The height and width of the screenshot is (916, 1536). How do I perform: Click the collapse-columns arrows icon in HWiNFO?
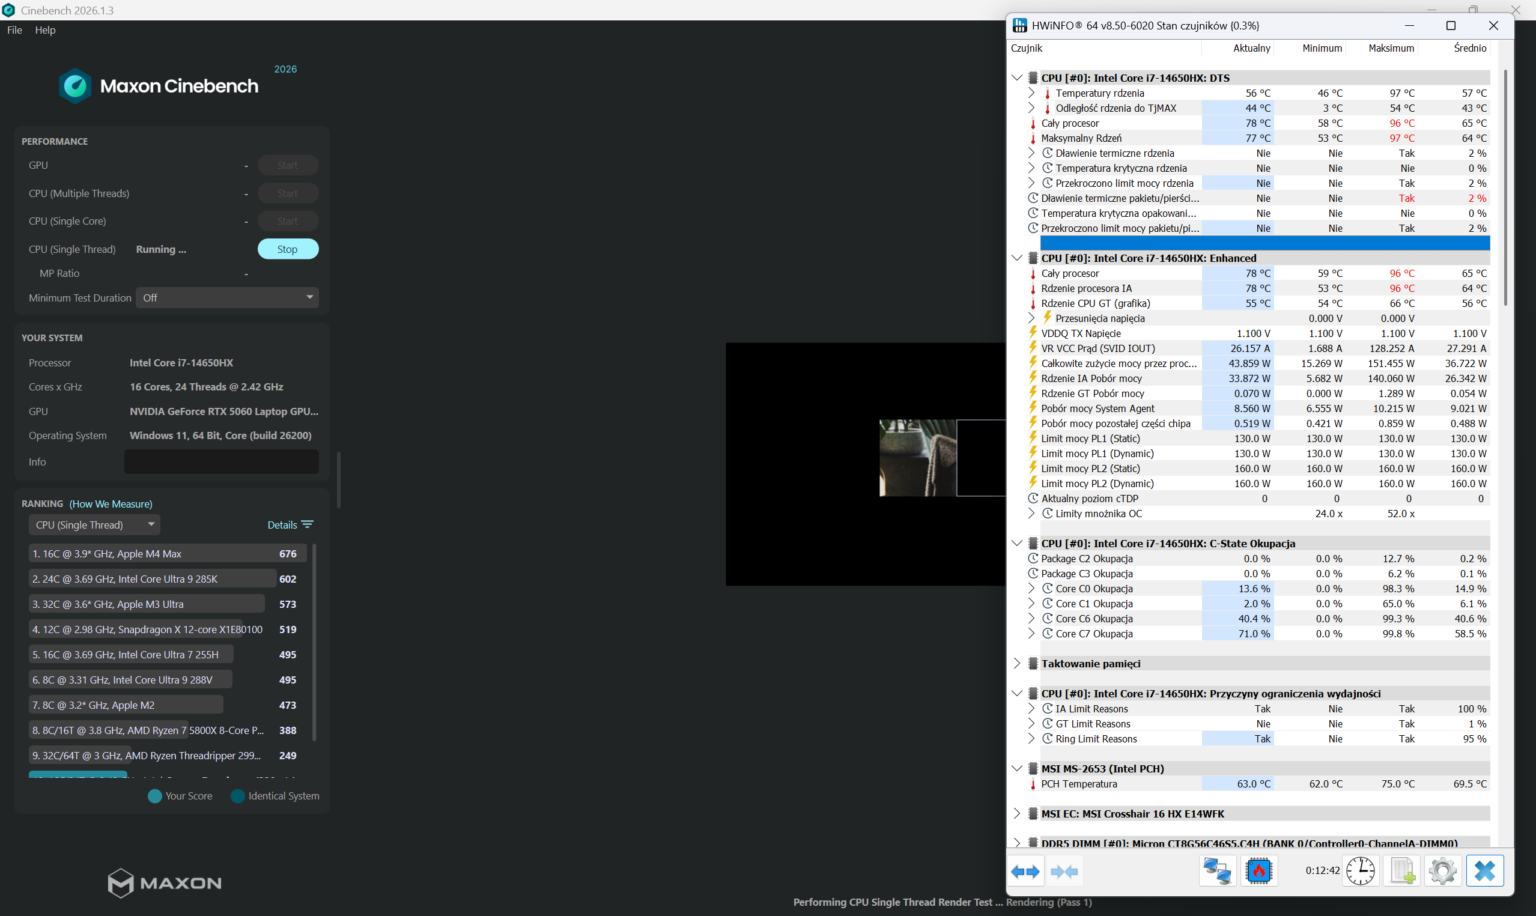pyautogui.click(x=1064, y=871)
